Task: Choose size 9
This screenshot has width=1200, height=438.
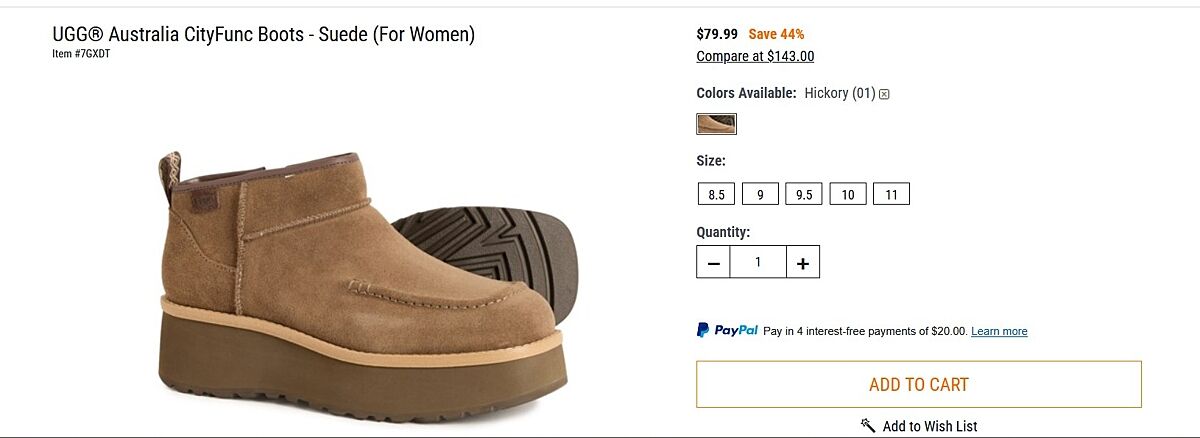Action: pyautogui.click(x=760, y=194)
